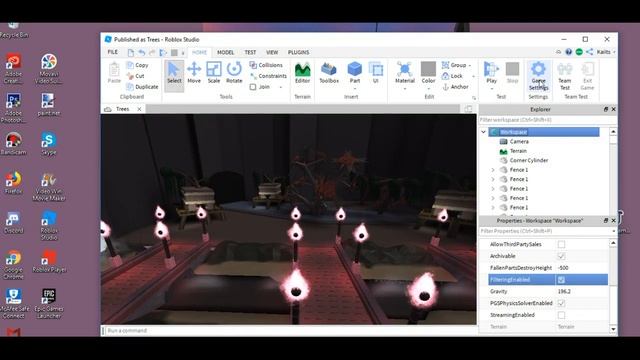Toggle Constraints in the Tools group
This screenshot has height=360, width=640.
click(268, 76)
